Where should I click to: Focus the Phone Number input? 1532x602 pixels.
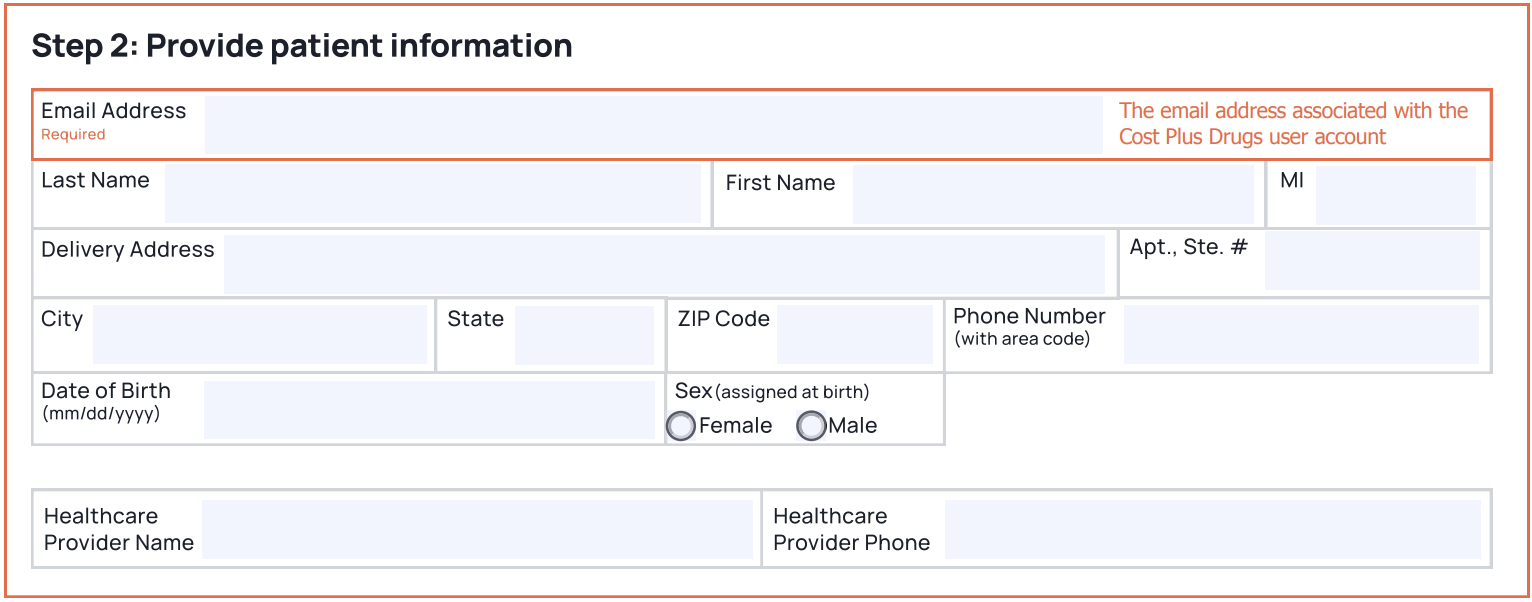click(x=1301, y=334)
